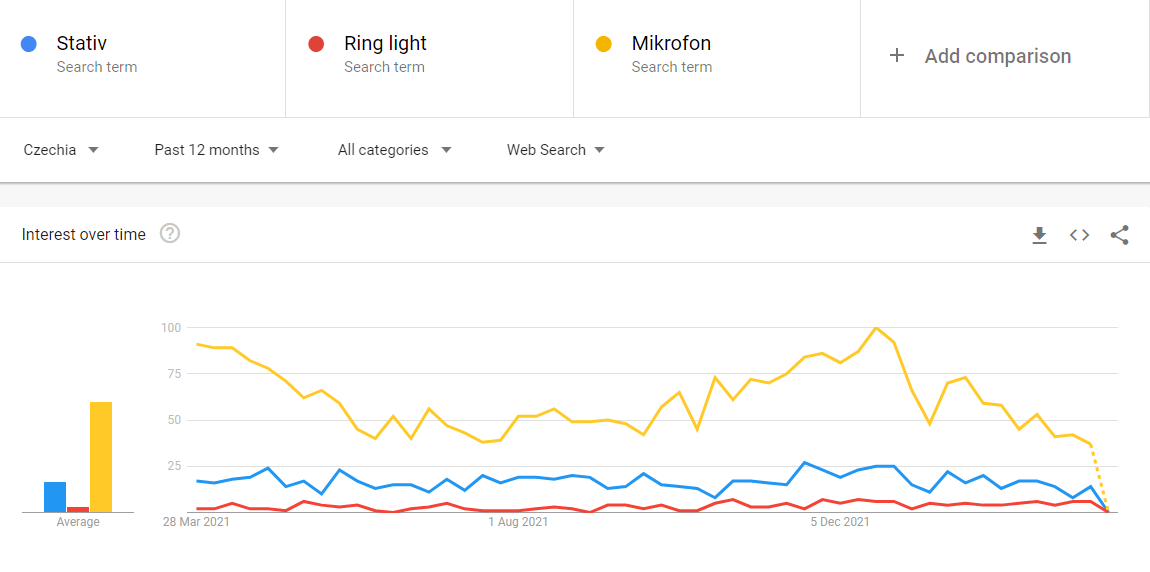
Task: Click the red dot beside Ring light
Action: click(x=316, y=44)
